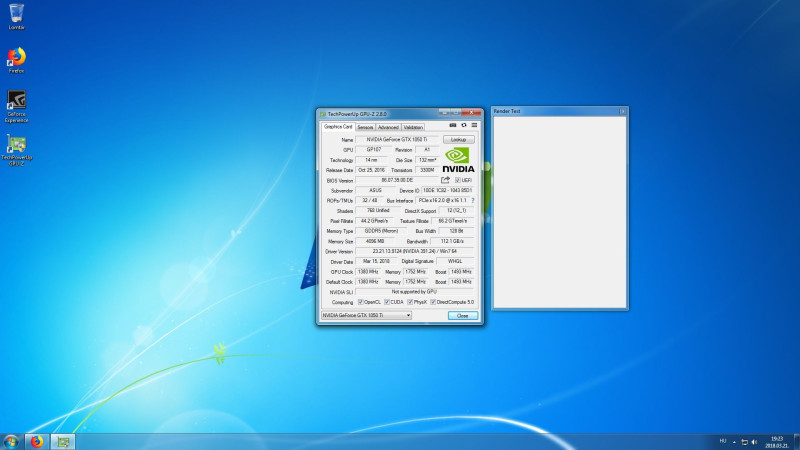Open the Recycle Bin (Lomtár) desktop icon
Viewport: 800px width, 450px height.
click(16, 16)
